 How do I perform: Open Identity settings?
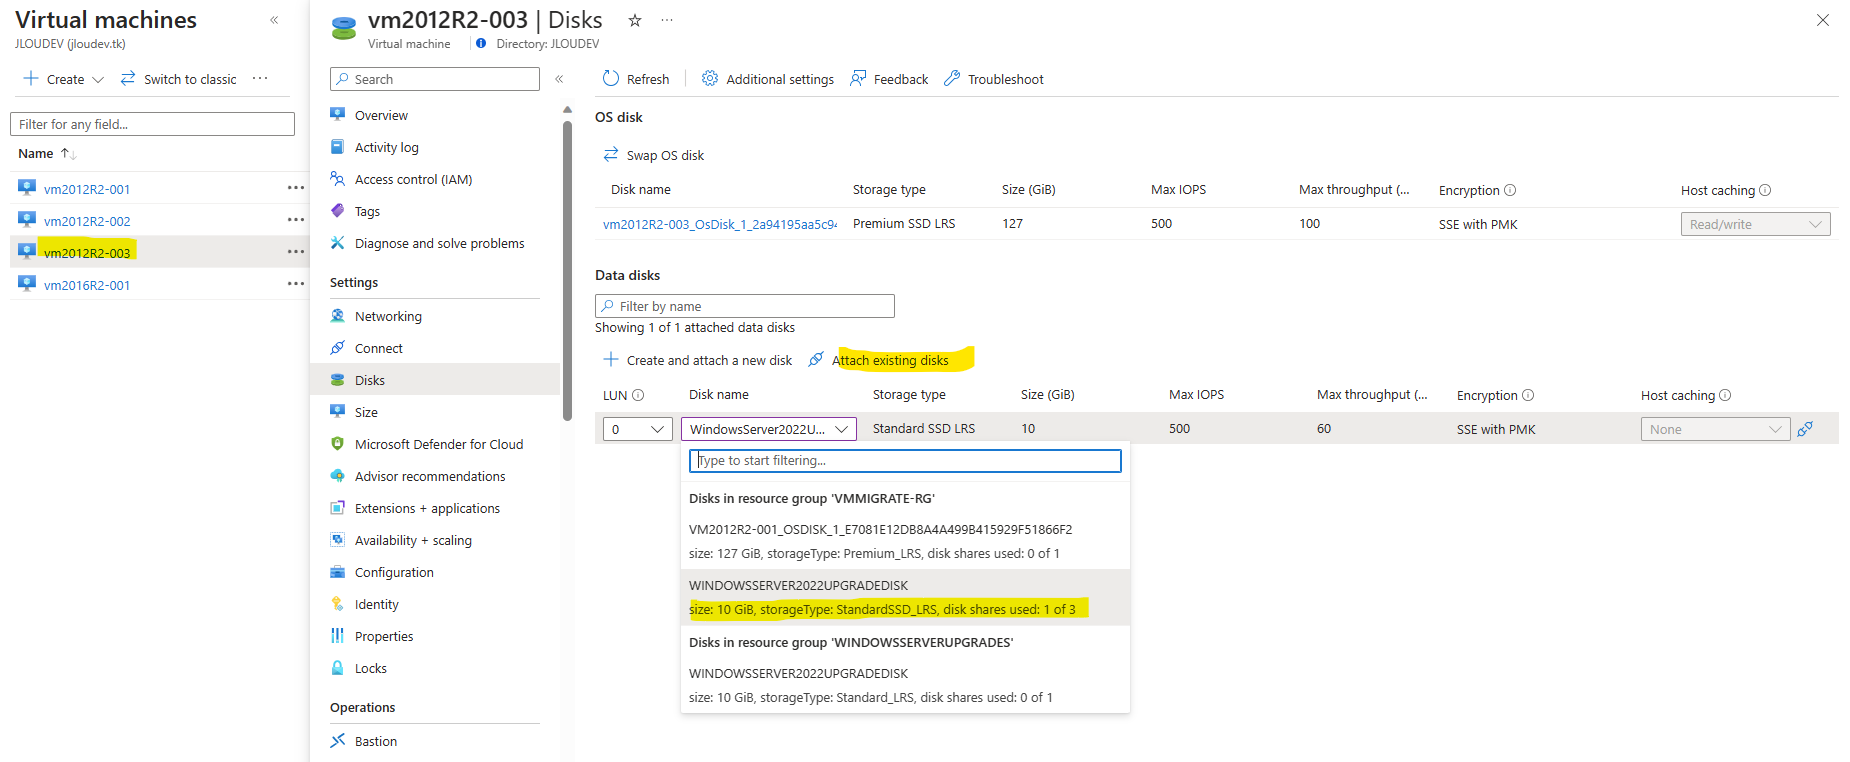point(377,604)
